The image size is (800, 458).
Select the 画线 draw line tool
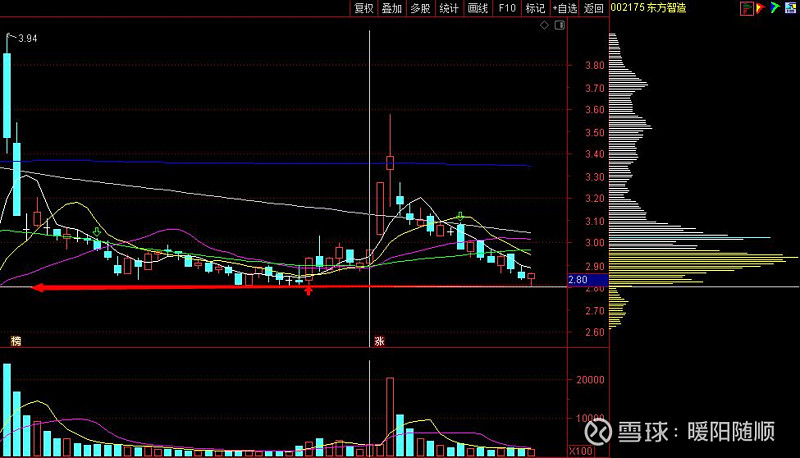(478, 8)
